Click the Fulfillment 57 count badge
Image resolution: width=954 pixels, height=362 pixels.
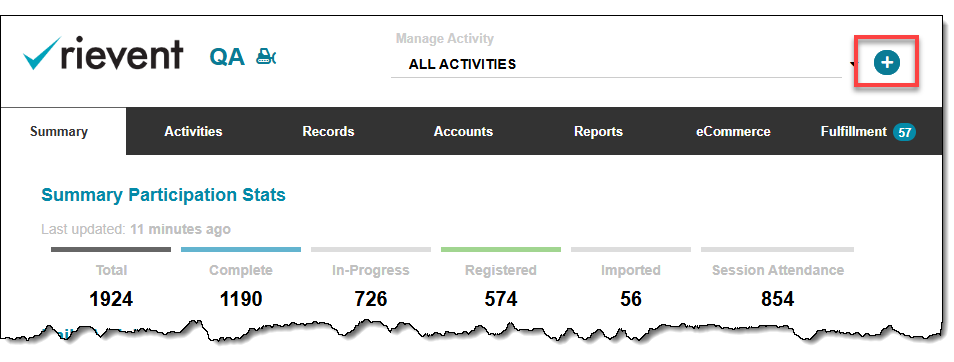[x=904, y=132]
